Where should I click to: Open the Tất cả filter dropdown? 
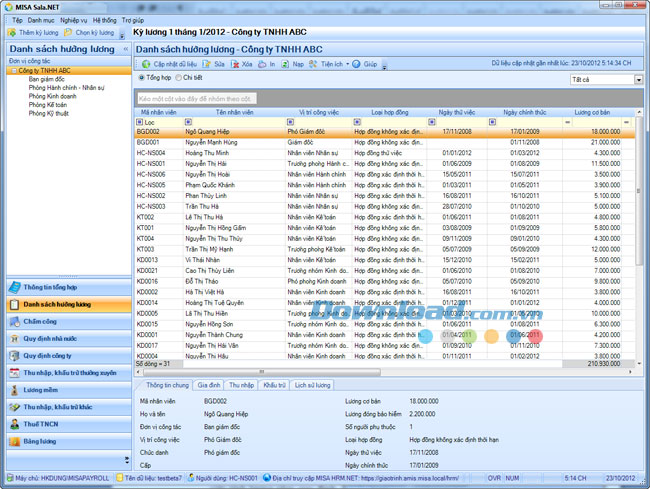tap(606, 79)
